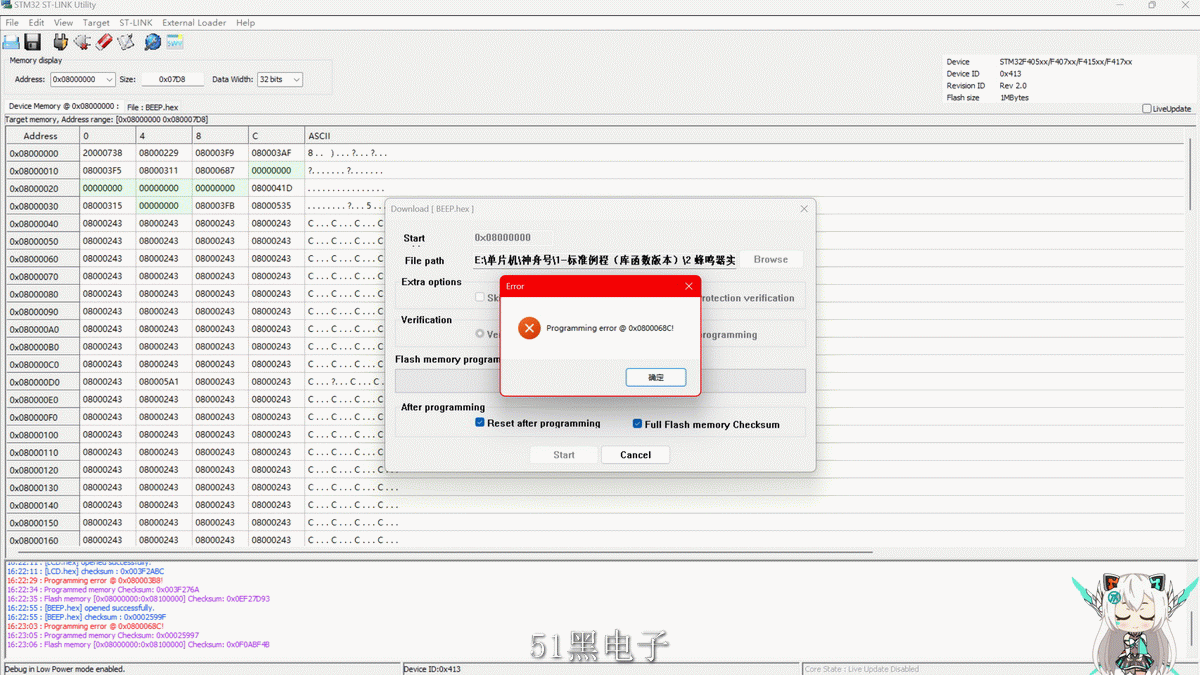The image size is (1200, 675).
Task: Toggle the LiveUpdate checkbox
Action: tap(1147, 109)
